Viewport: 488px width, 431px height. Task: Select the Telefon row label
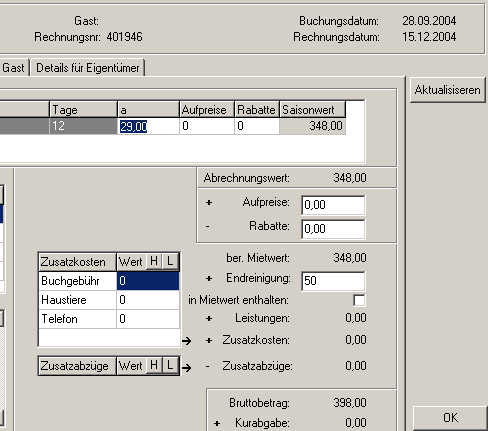click(77, 319)
